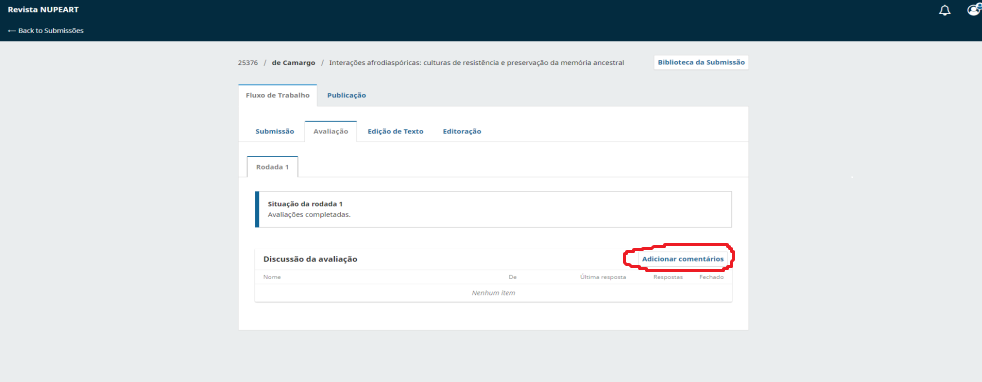This screenshot has width=982, height=382.
Task: Open the user profile icon
Action: click(974, 10)
